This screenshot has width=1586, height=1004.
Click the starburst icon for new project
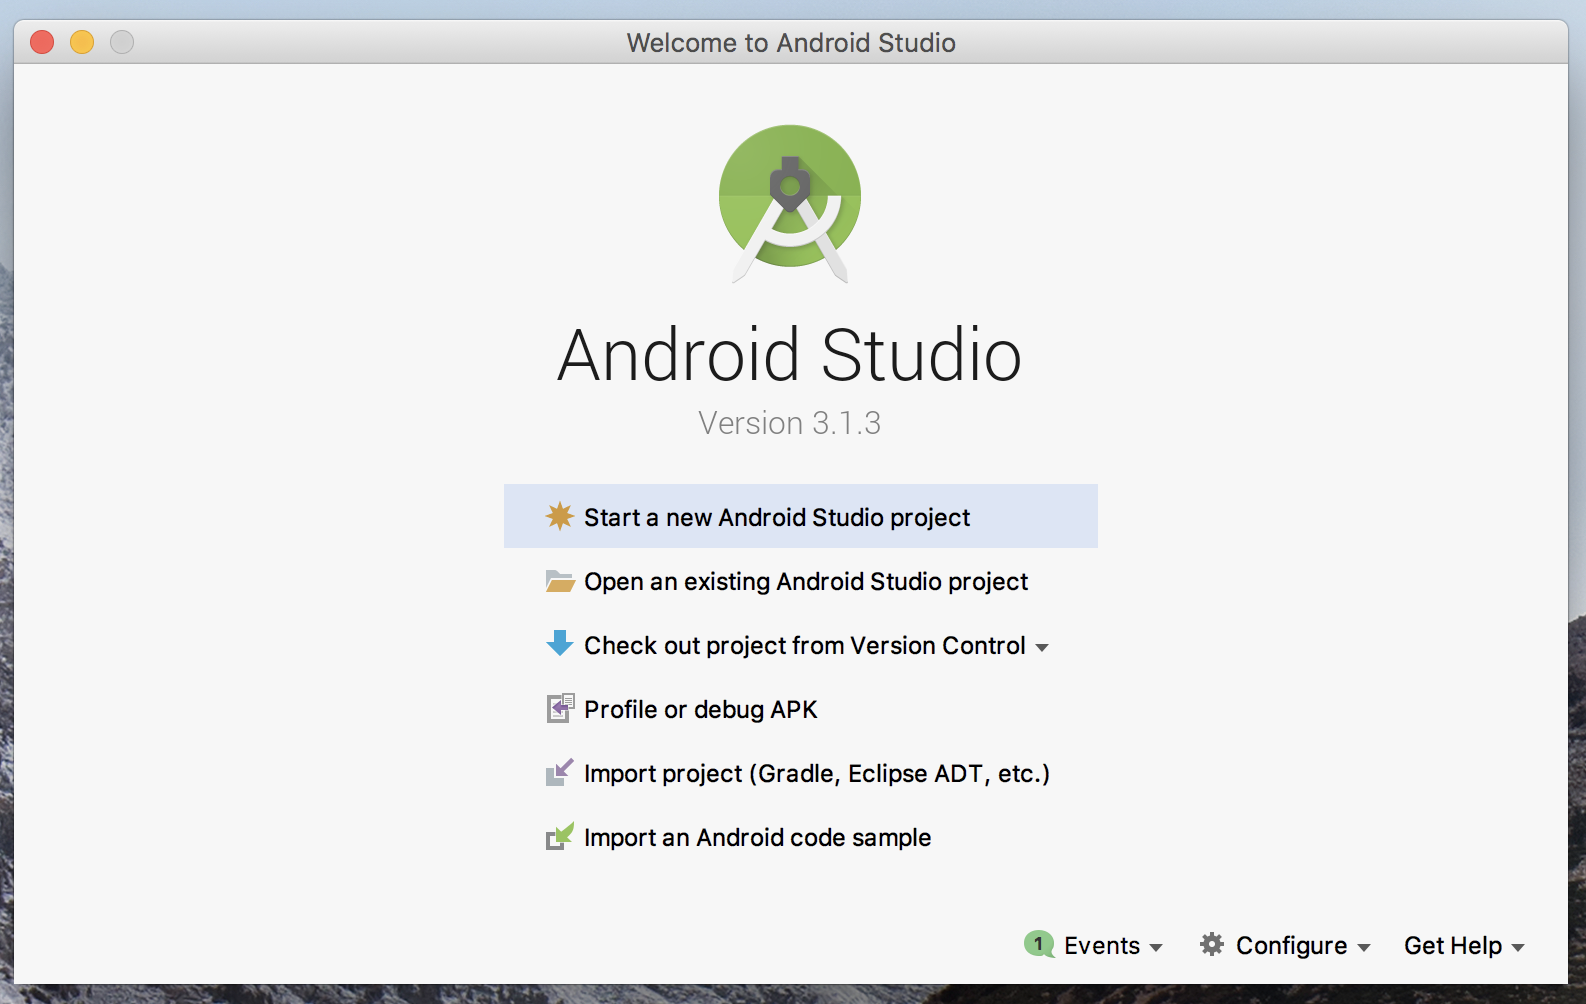(559, 516)
